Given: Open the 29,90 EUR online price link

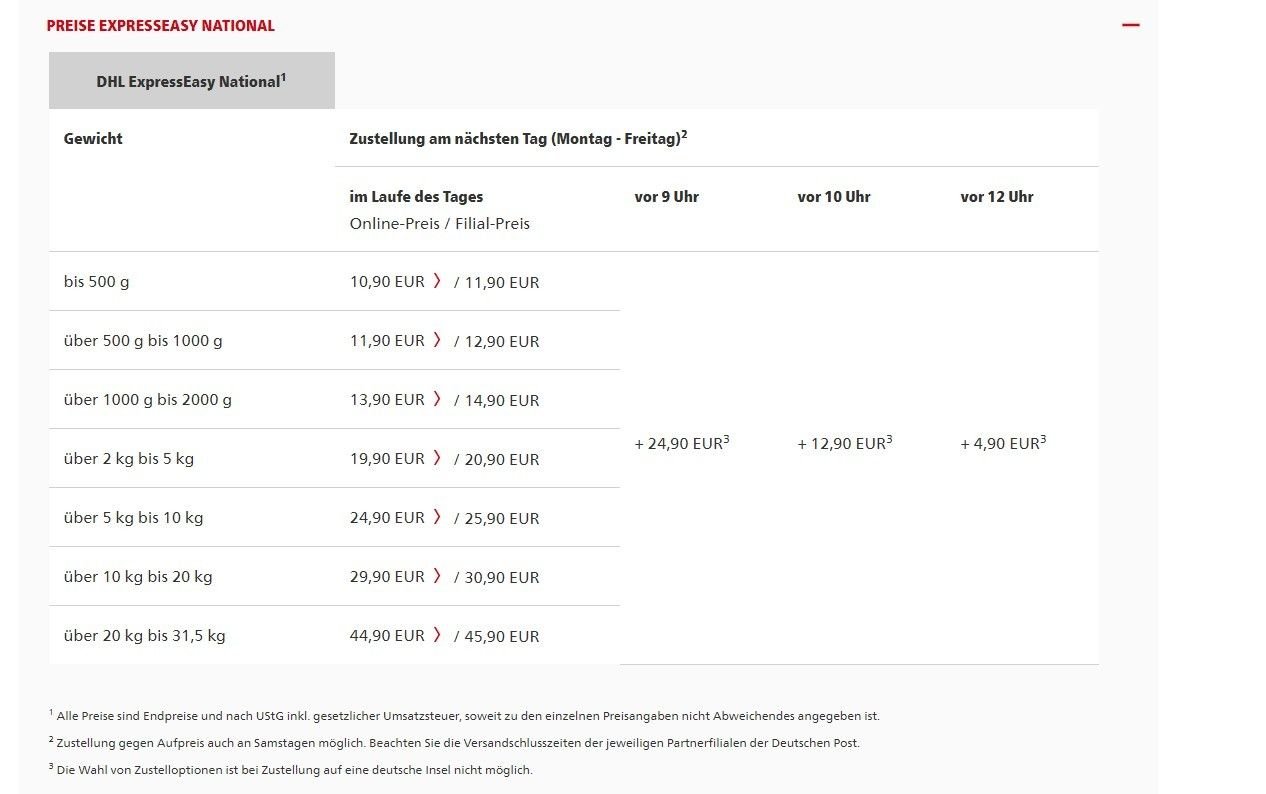Looking at the screenshot, I should point(395,577).
